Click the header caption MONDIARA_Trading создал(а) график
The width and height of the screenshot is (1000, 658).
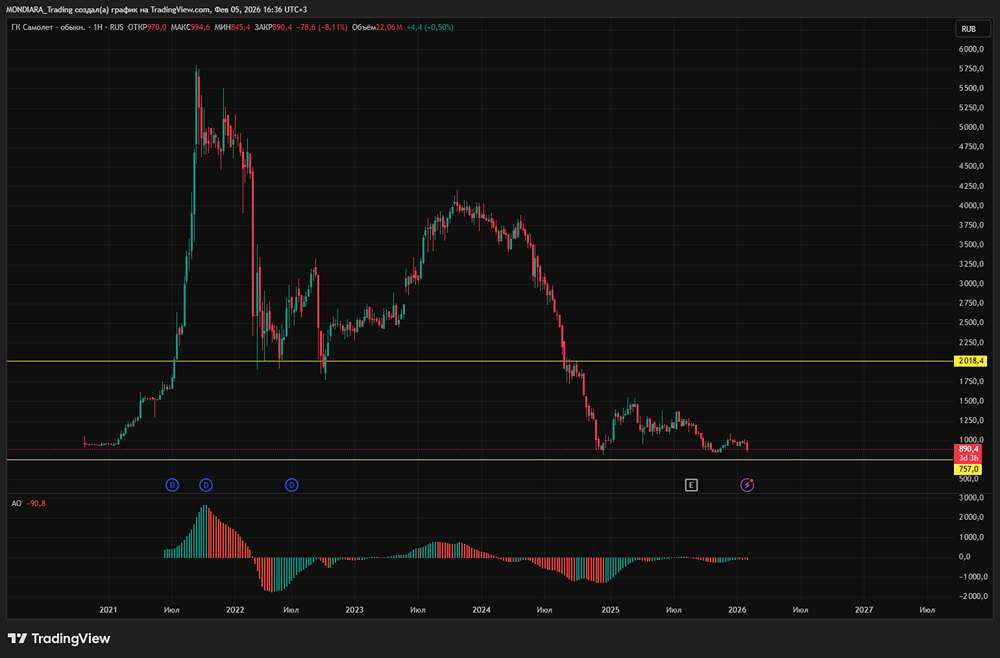70,10
